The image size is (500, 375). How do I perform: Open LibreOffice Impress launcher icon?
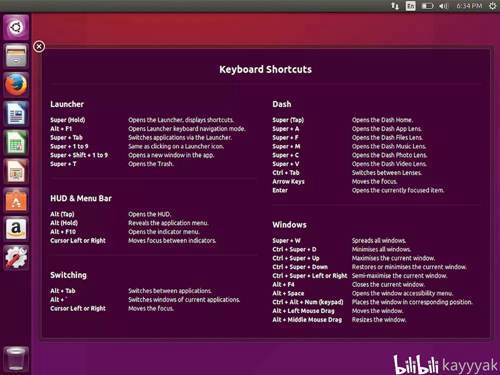16,171
